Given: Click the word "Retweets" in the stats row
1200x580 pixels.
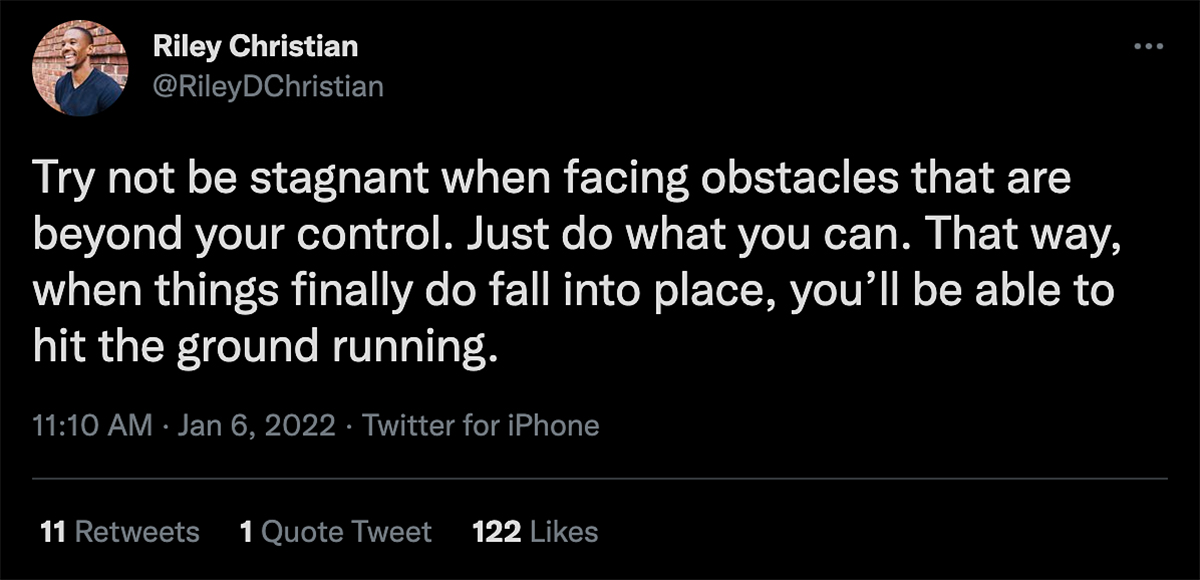Looking at the screenshot, I should click(x=137, y=532).
